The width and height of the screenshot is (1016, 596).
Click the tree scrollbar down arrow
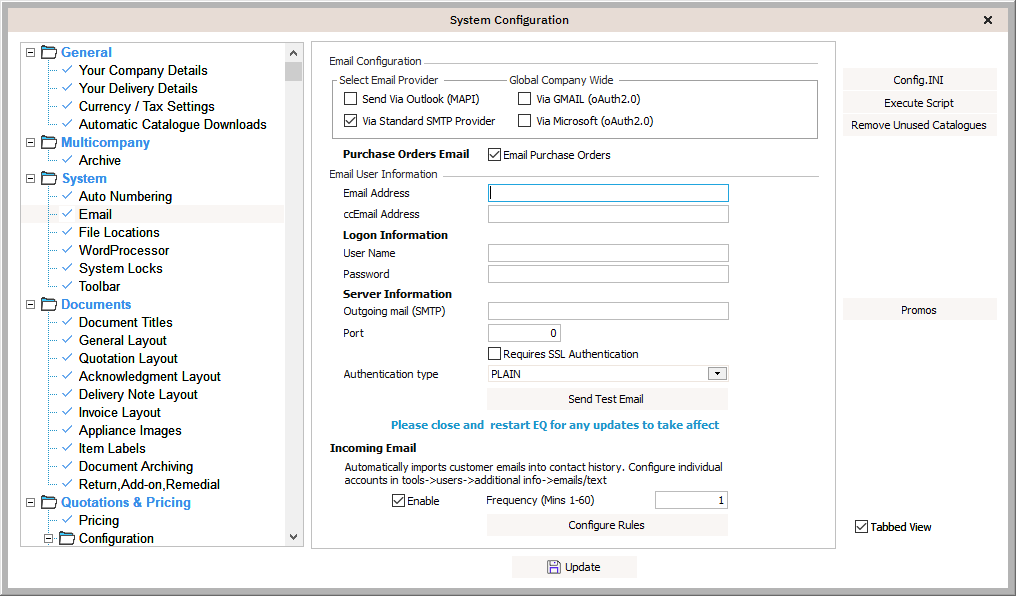pyautogui.click(x=294, y=536)
